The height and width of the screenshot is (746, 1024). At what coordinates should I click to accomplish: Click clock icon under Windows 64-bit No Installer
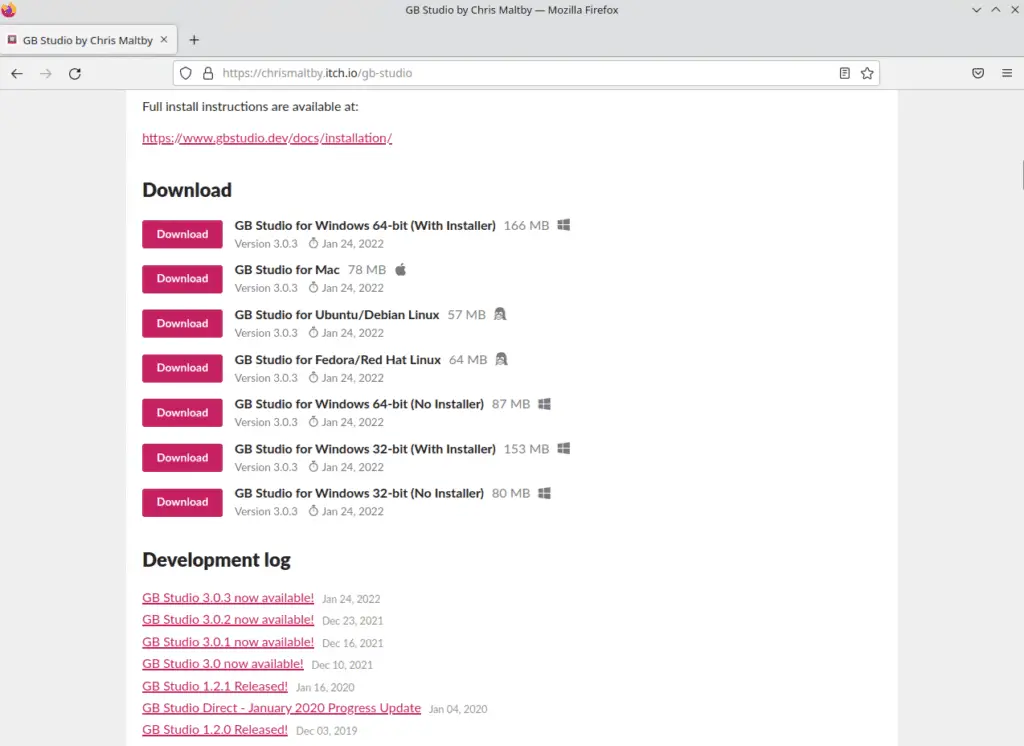coord(313,422)
